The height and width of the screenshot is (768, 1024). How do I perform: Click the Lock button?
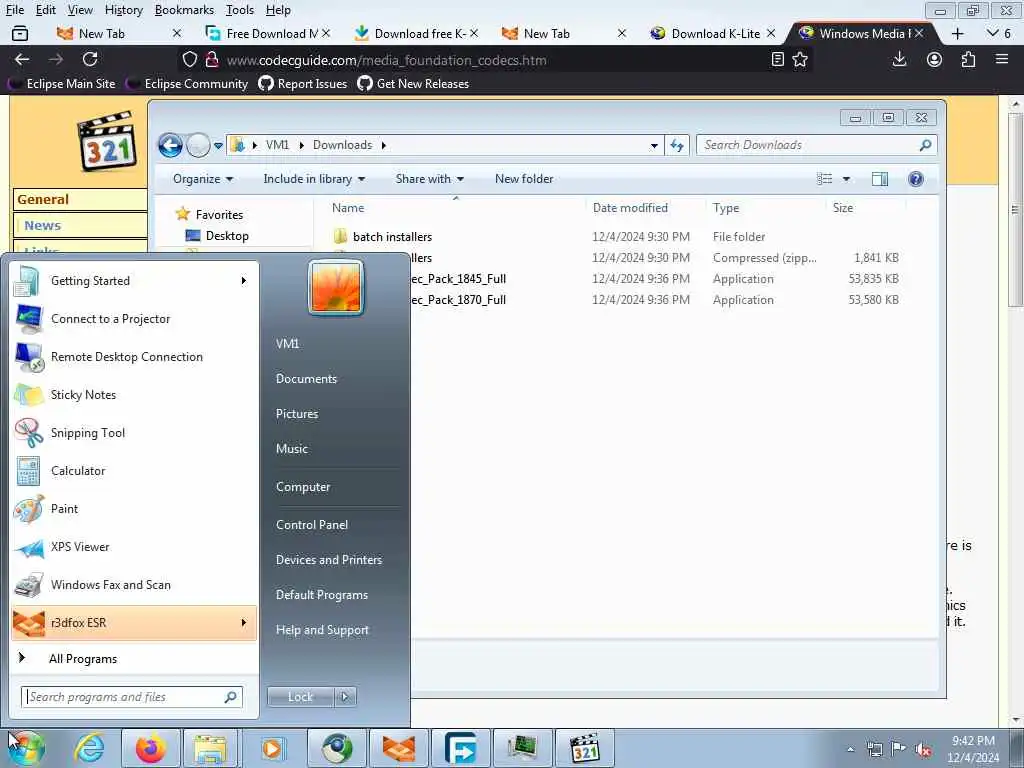pyautogui.click(x=300, y=697)
